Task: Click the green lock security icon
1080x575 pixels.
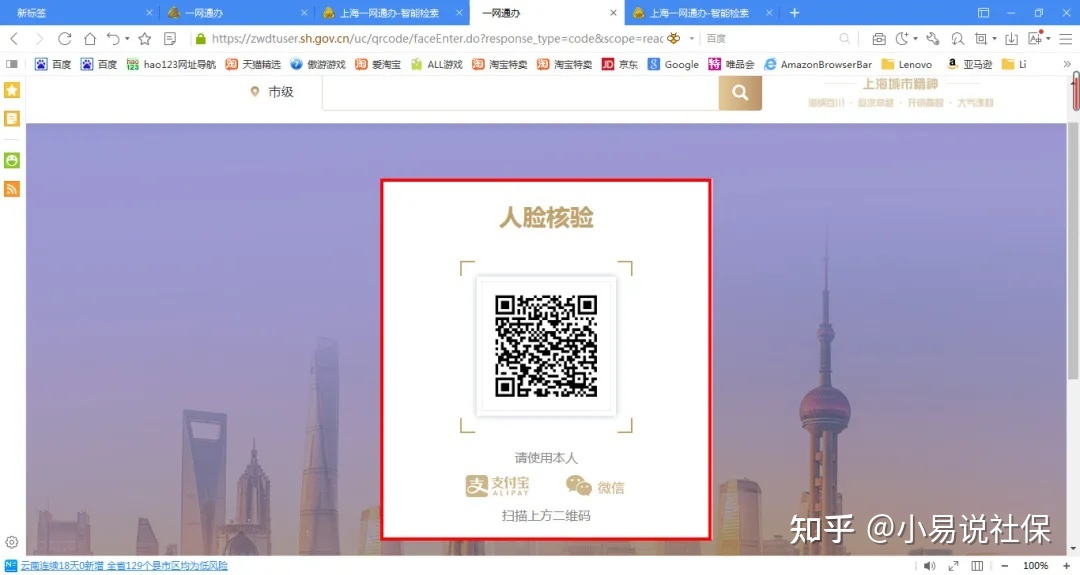Action: 200,39
